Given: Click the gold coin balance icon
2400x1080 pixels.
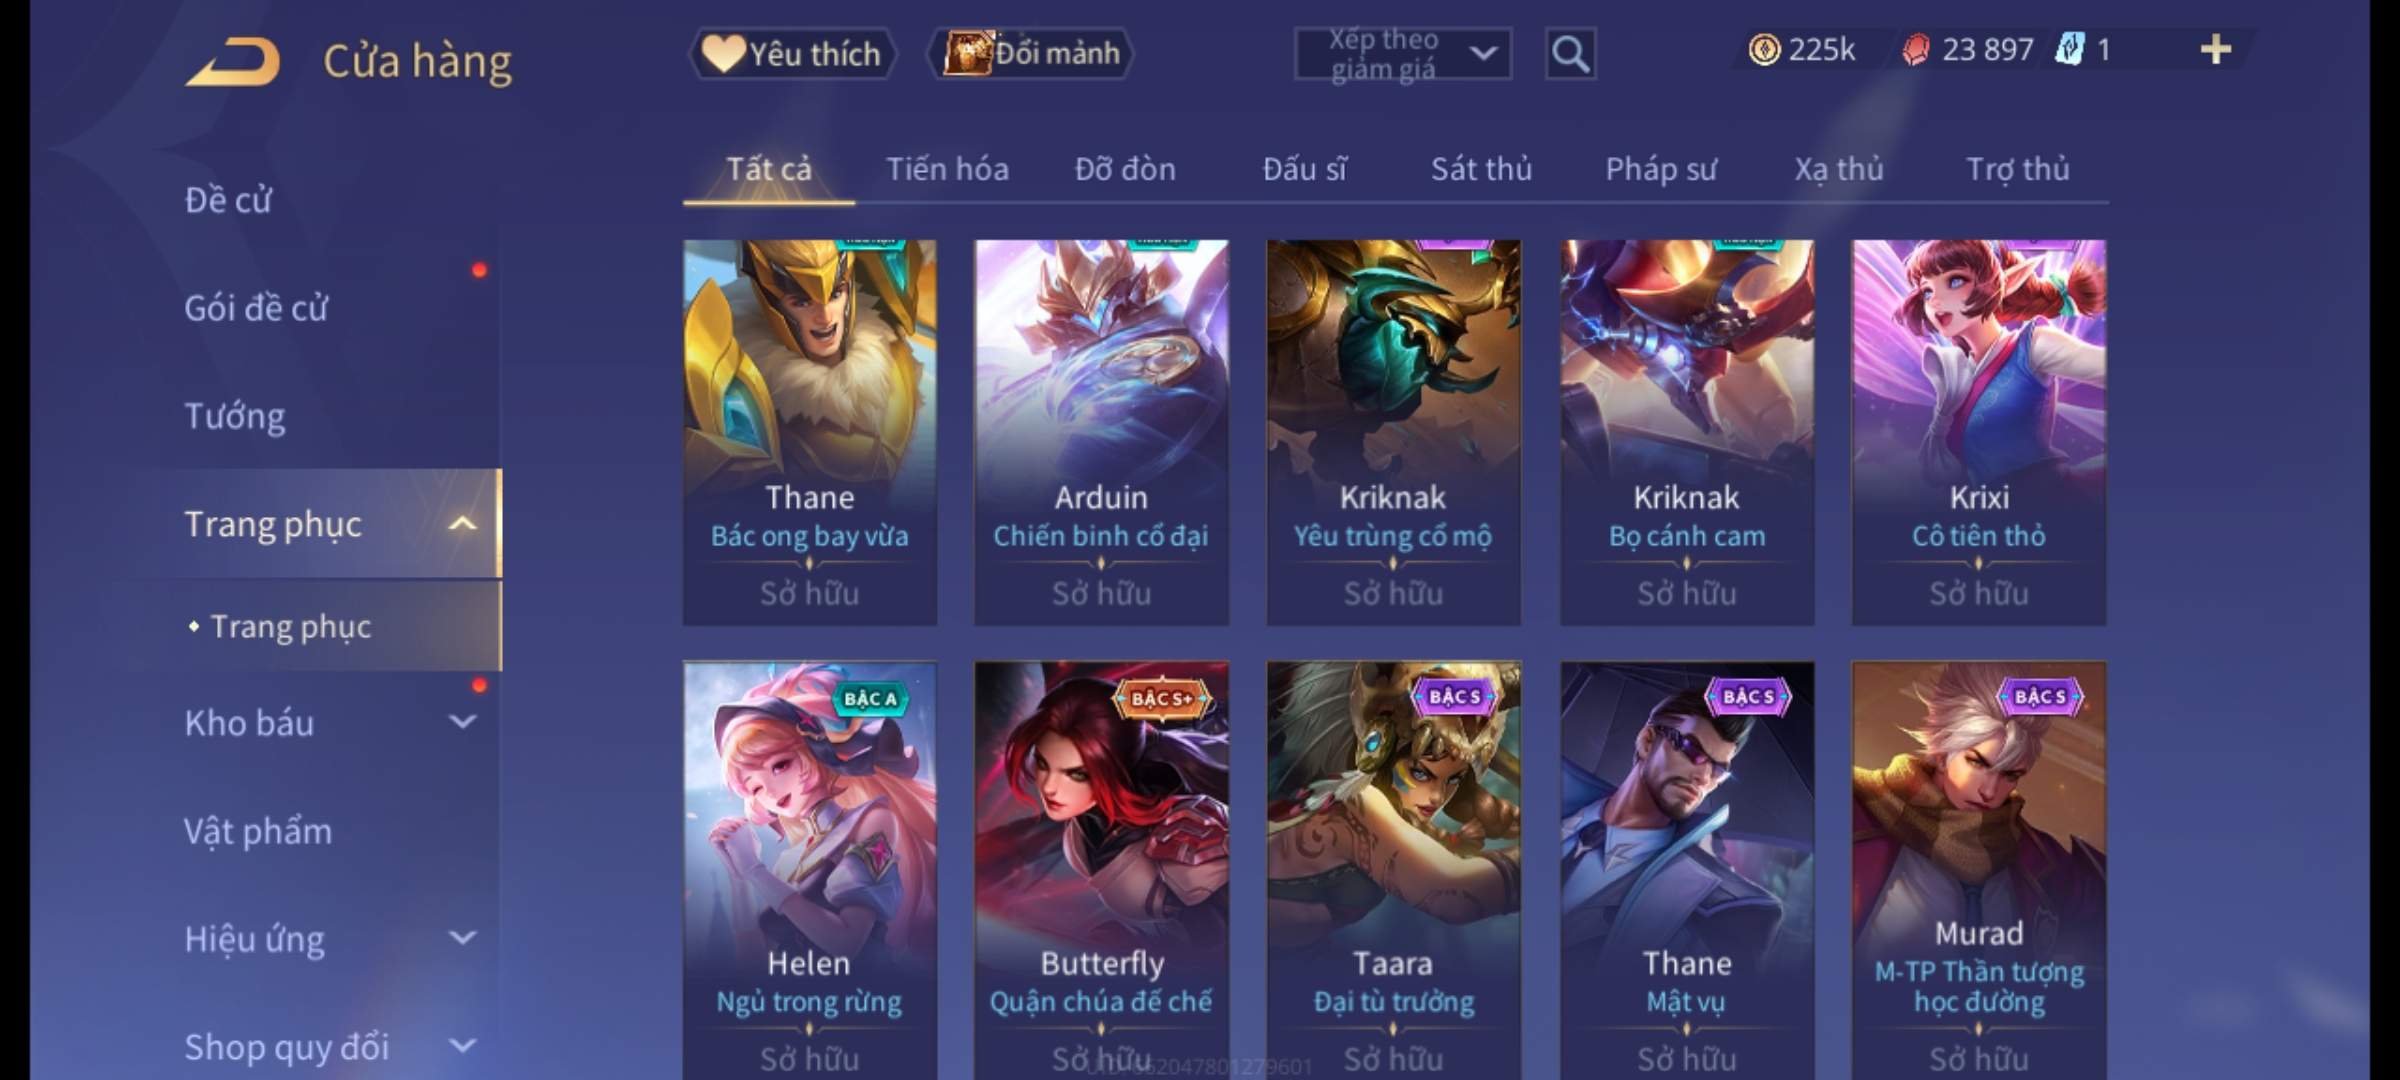Looking at the screenshot, I should point(1764,50).
